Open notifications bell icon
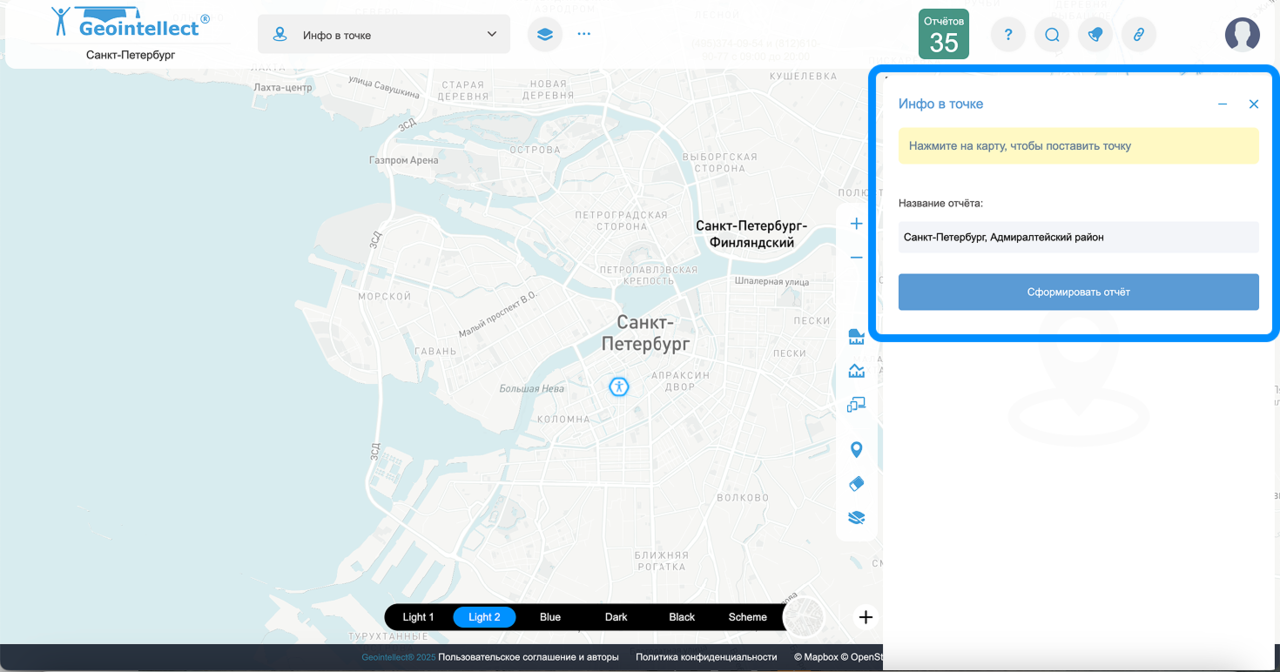This screenshot has width=1280, height=672. [1095, 34]
